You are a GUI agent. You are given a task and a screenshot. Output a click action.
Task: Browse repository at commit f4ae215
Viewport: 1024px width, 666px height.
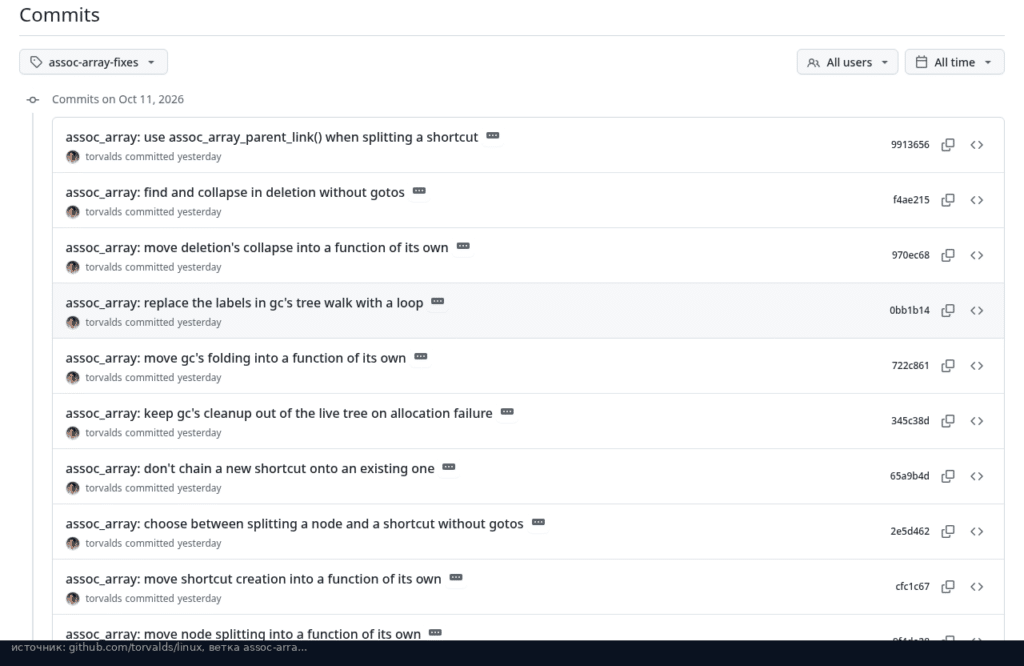[976, 200]
